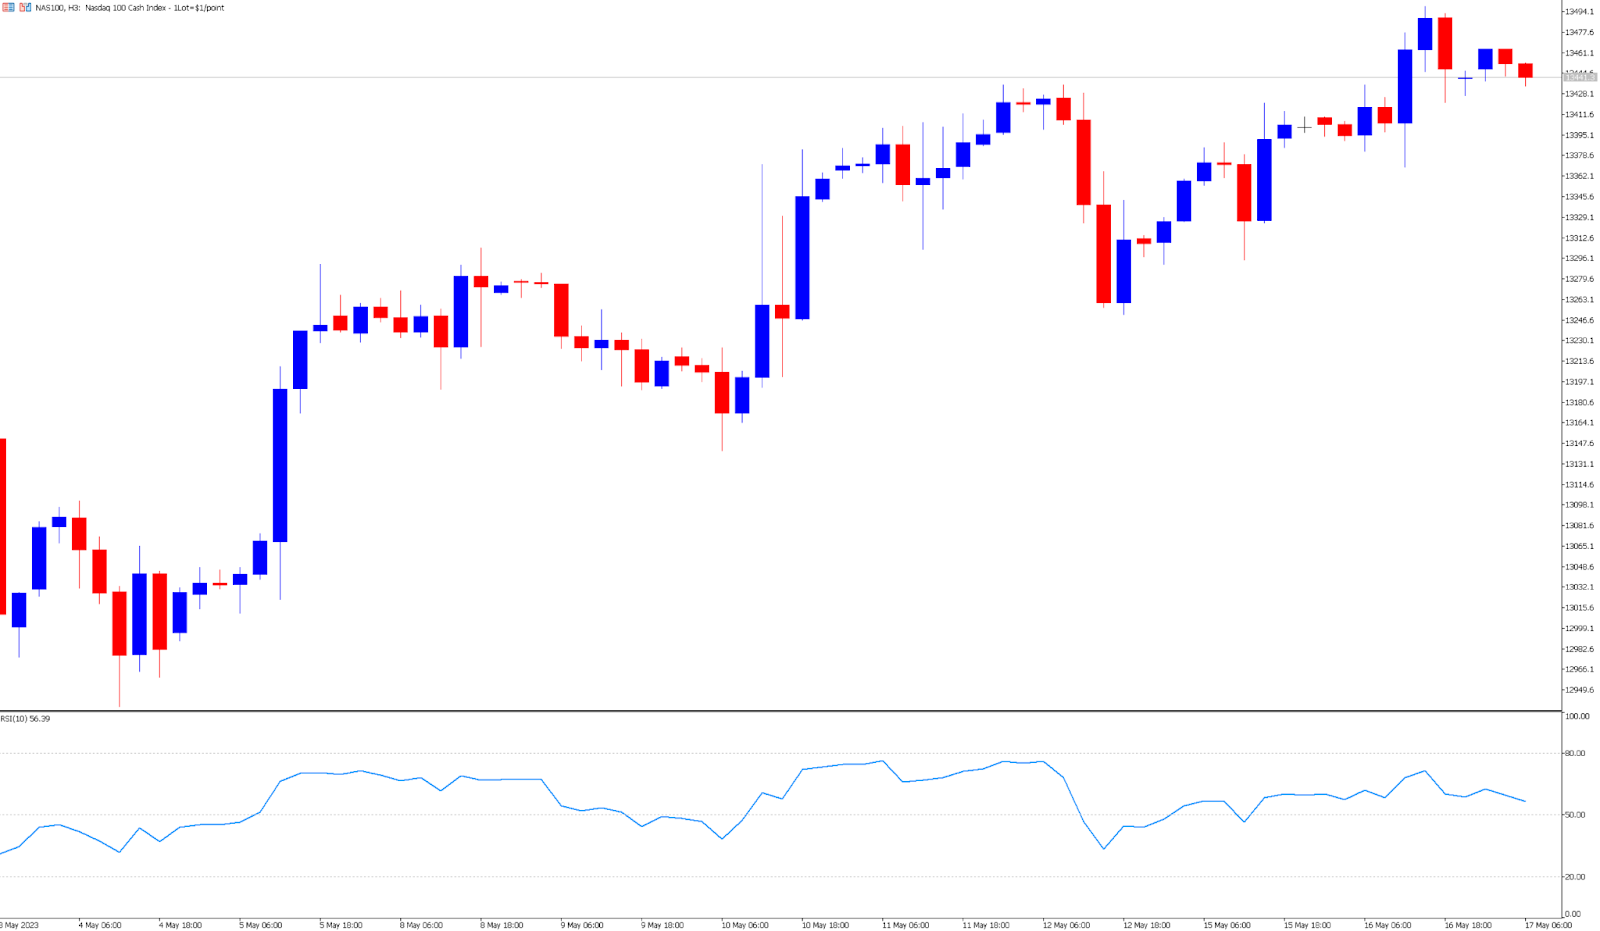Click the RSI(10) 56.39 indicator label
The height and width of the screenshot is (931, 1600).
pyautogui.click(x=26, y=719)
